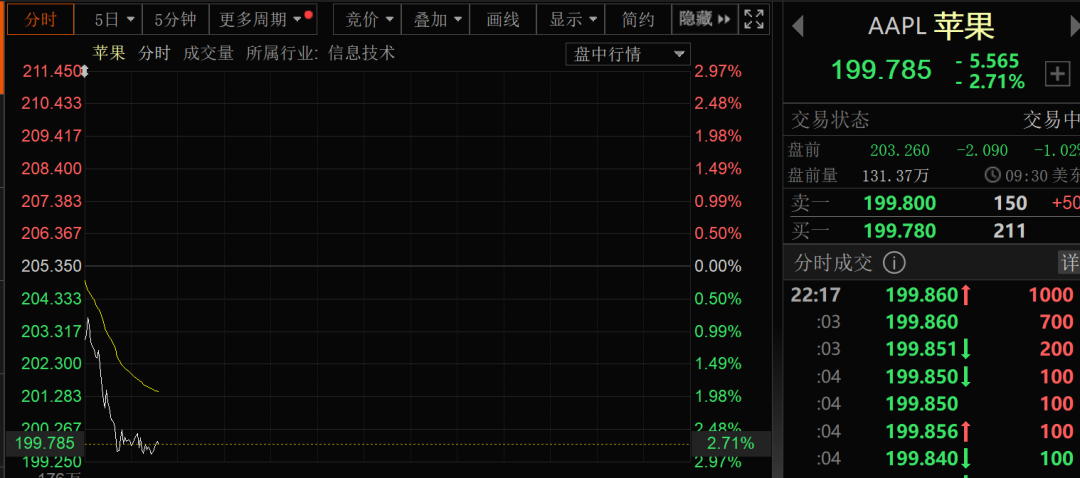Click the 211.450 top price label
The width and height of the screenshot is (1080, 478).
pos(52,71)
